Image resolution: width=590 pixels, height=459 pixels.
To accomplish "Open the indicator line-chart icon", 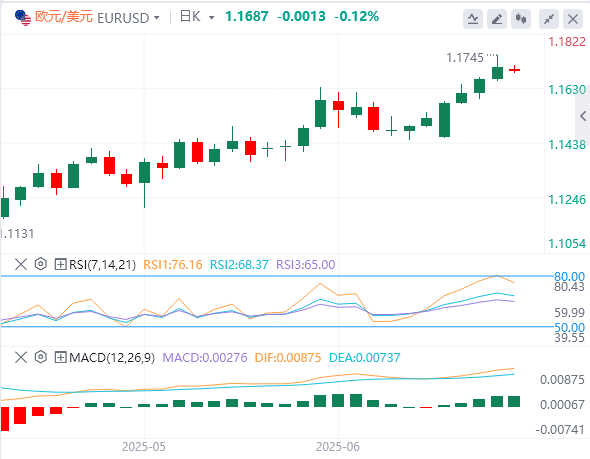I will 473,19.
